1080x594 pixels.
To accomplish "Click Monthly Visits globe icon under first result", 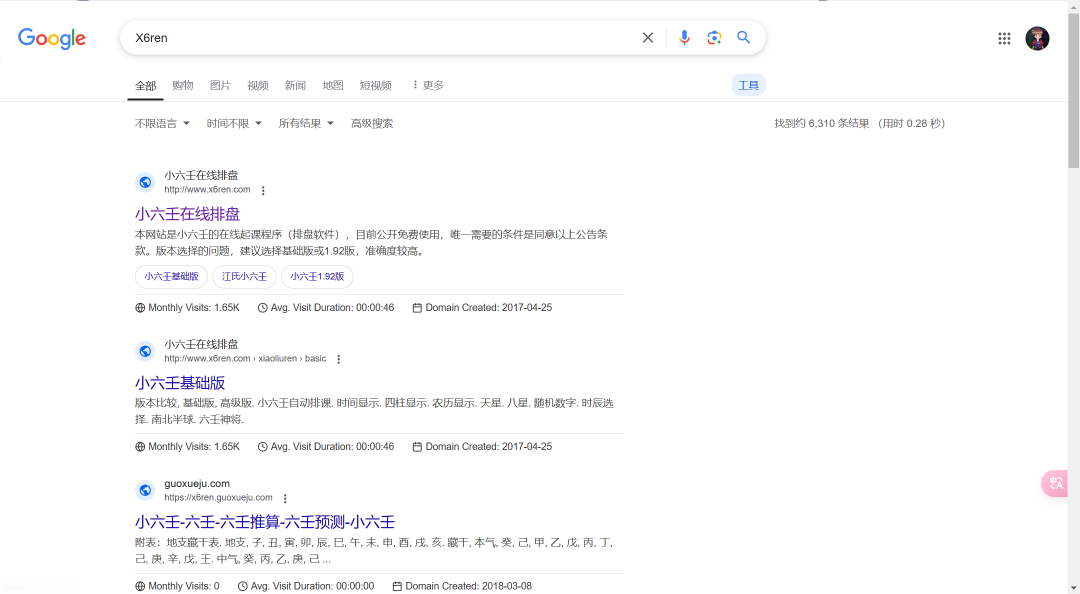I will [x=140, y=308].
